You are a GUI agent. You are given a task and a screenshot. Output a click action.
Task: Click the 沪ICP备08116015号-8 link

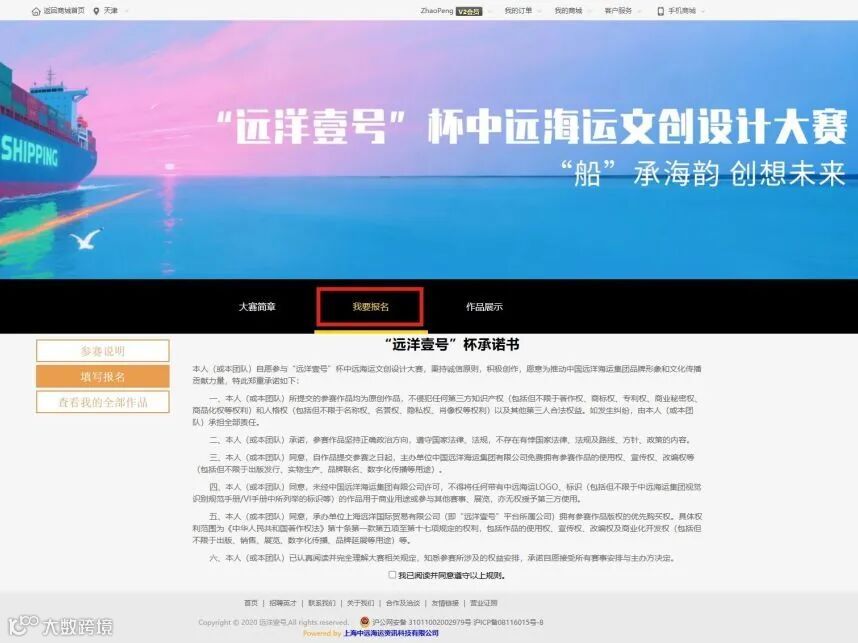[508, 622]
